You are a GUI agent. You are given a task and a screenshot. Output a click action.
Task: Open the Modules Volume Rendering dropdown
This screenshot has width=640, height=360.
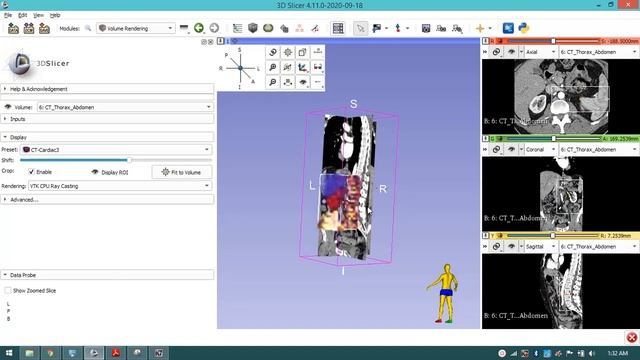(136, 28)
